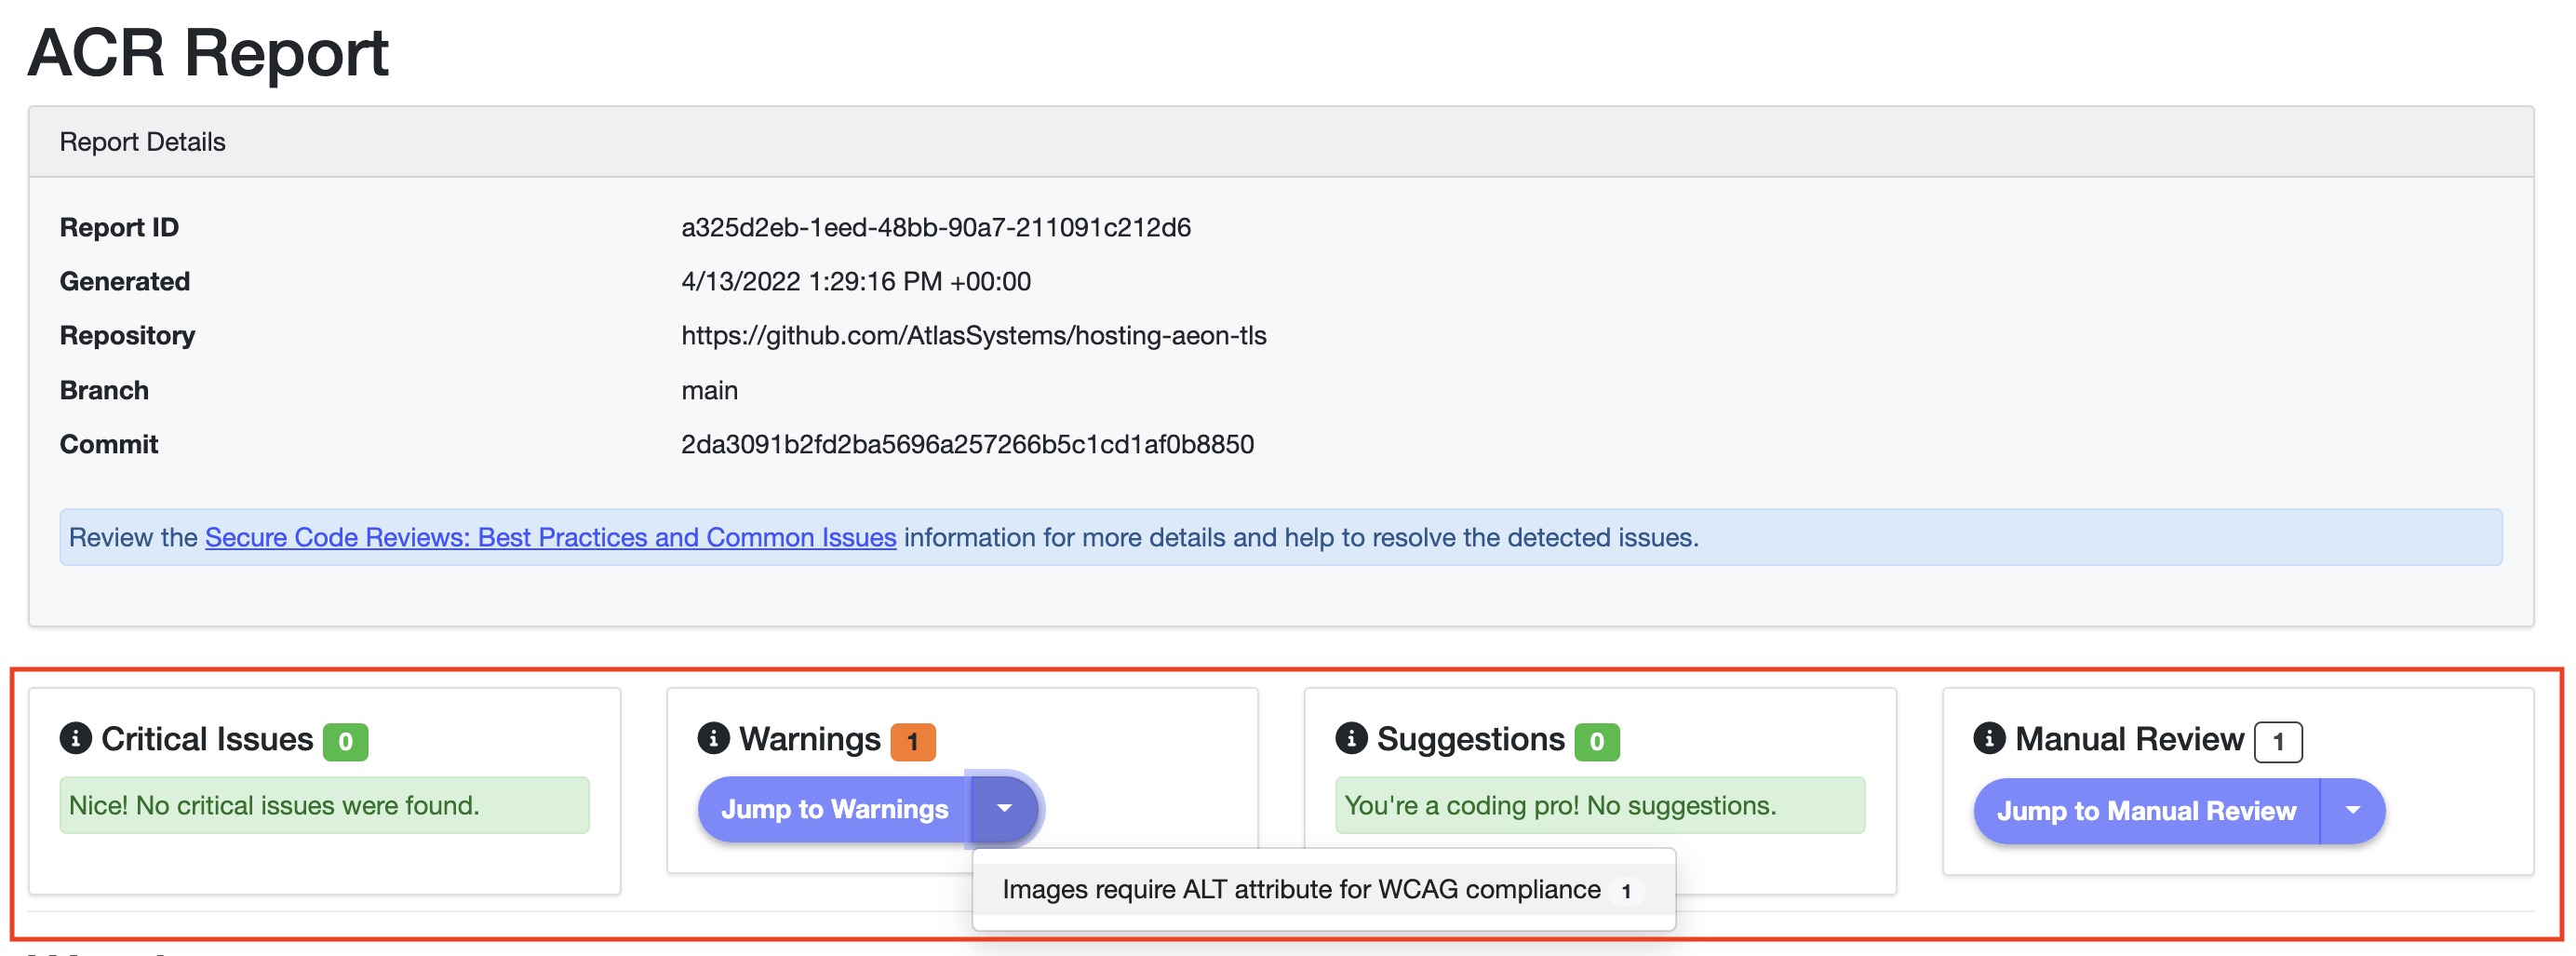
Task: Click the 1 count on the WCAG compliance item
Action: (1628, 890)
